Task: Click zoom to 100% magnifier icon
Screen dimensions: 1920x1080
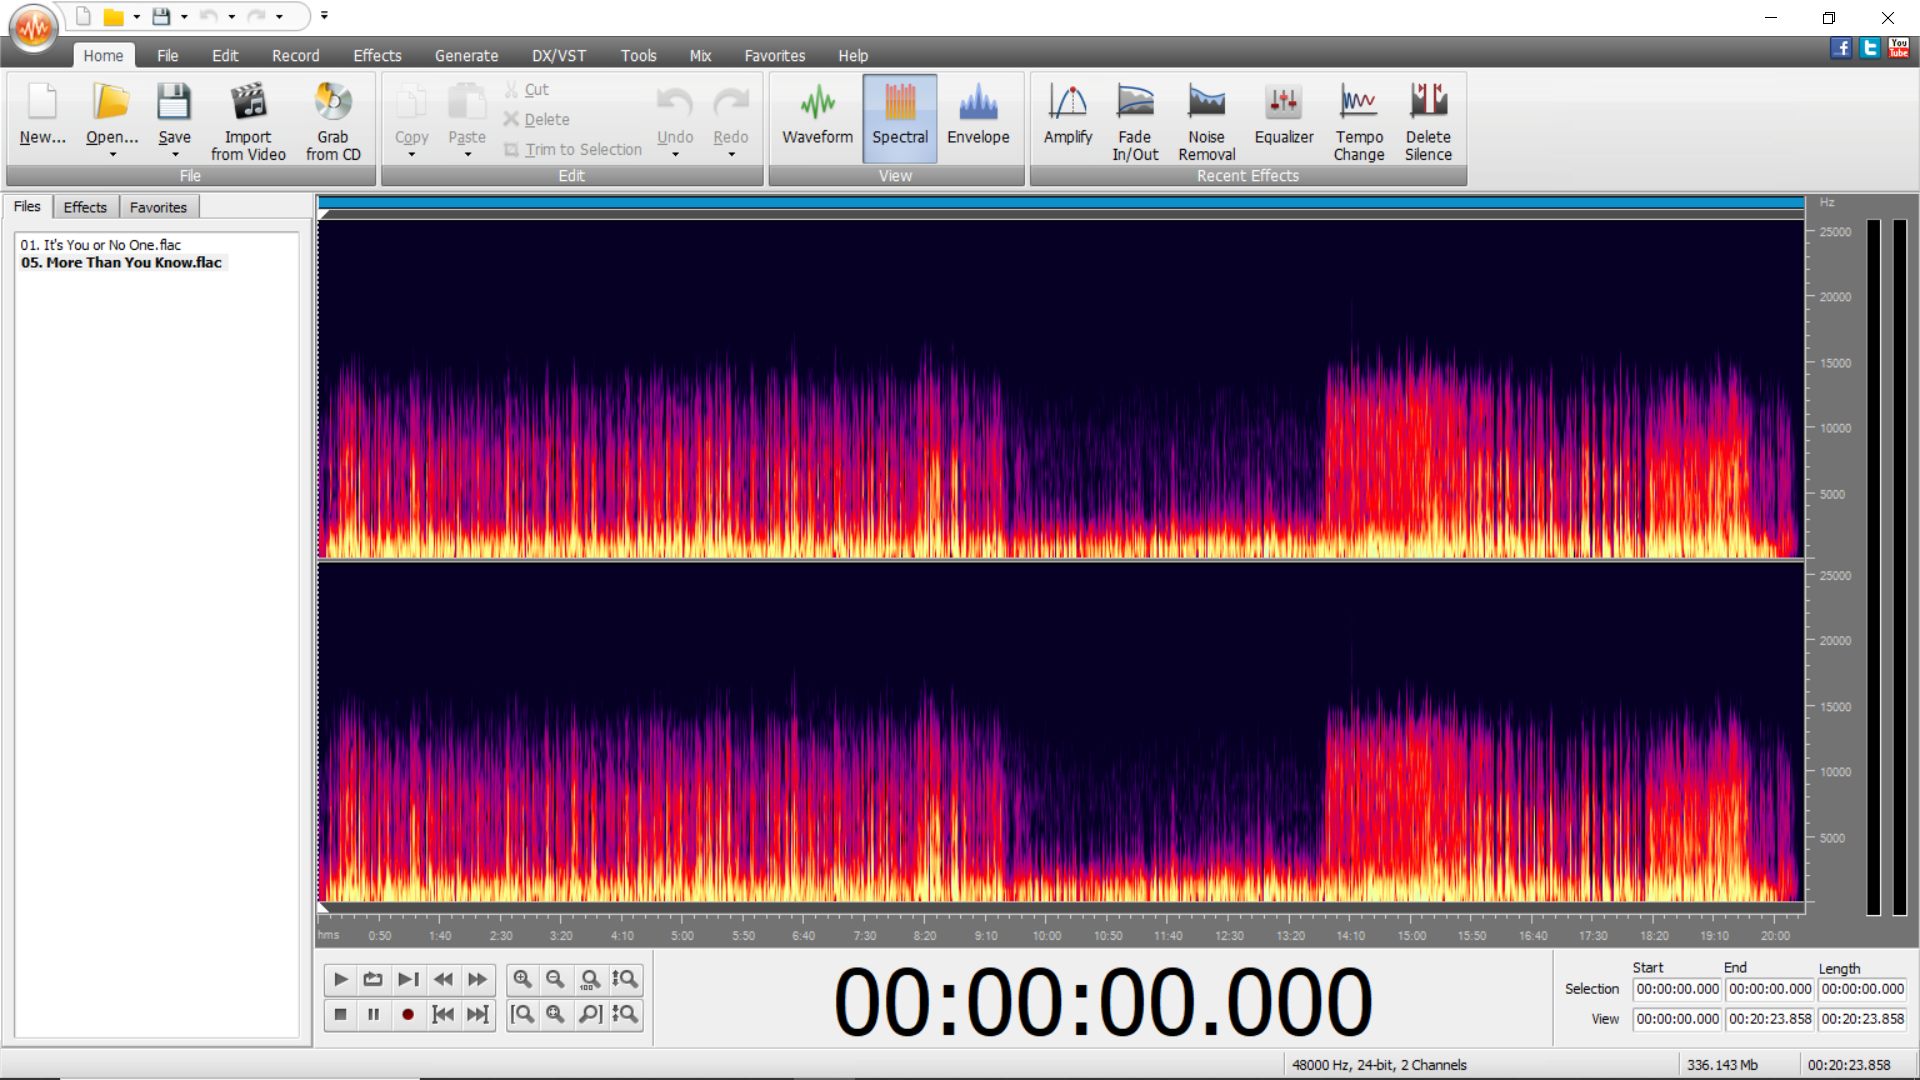Action: 590,980
